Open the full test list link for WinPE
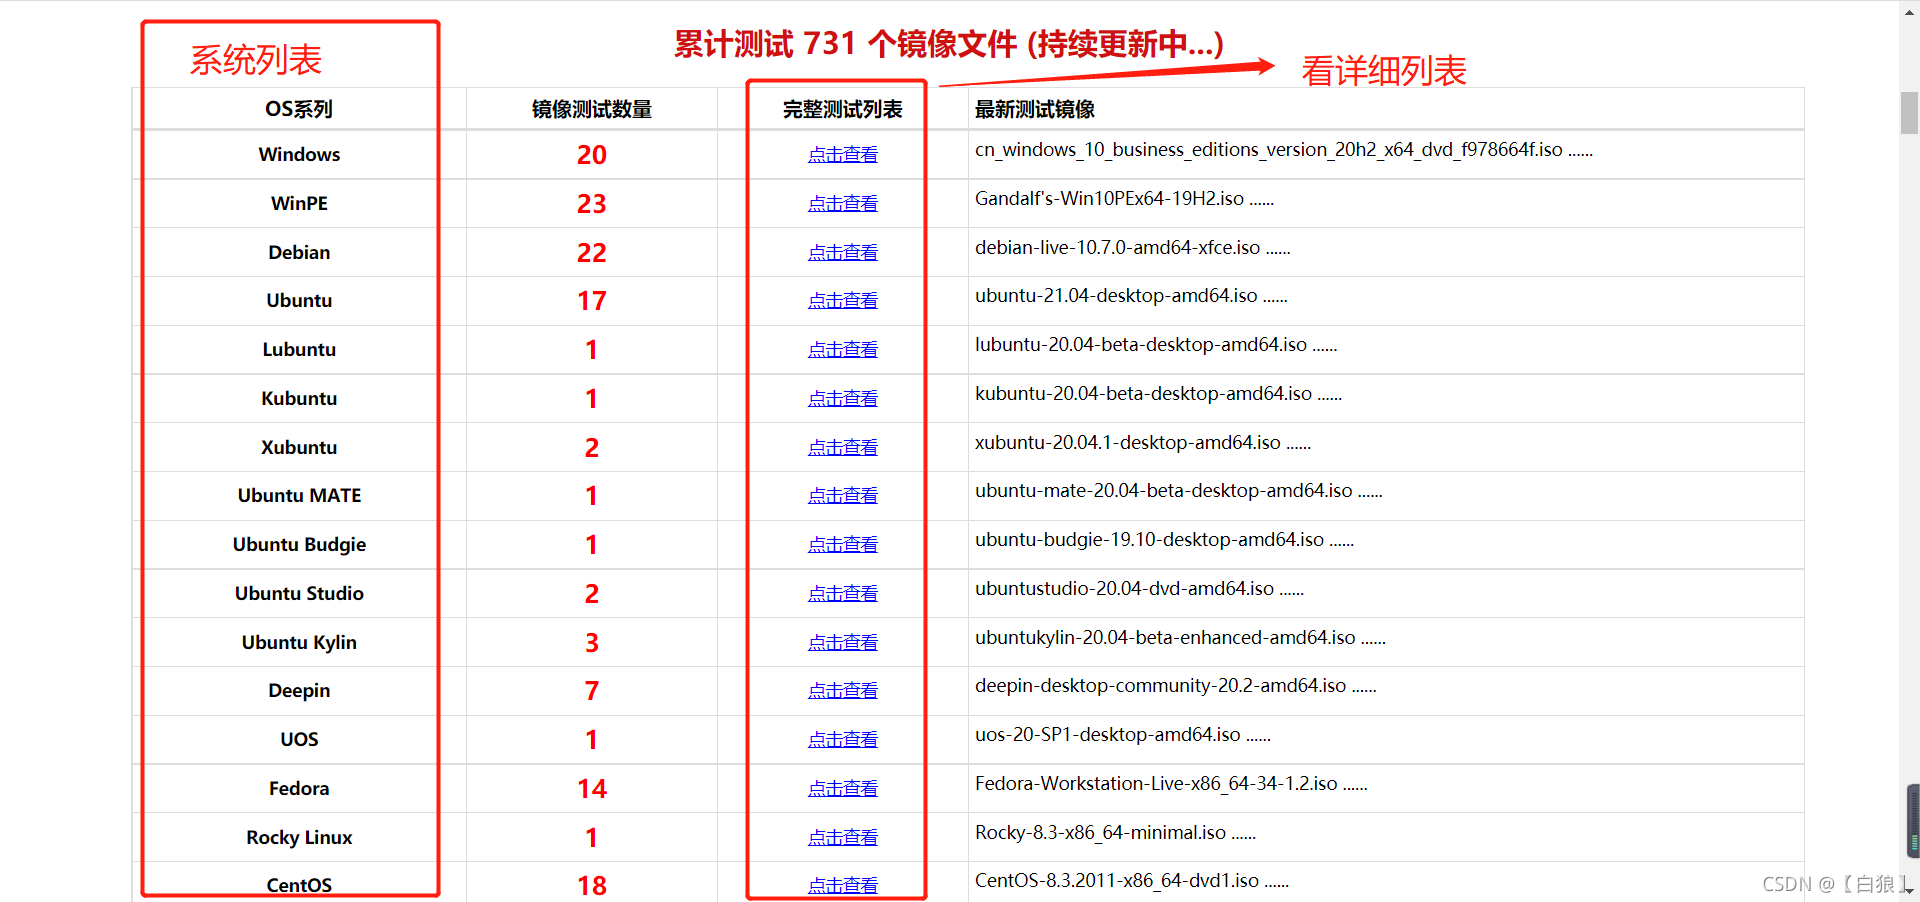The width and height of the screenshot is (1920, 902). point(842,203)
